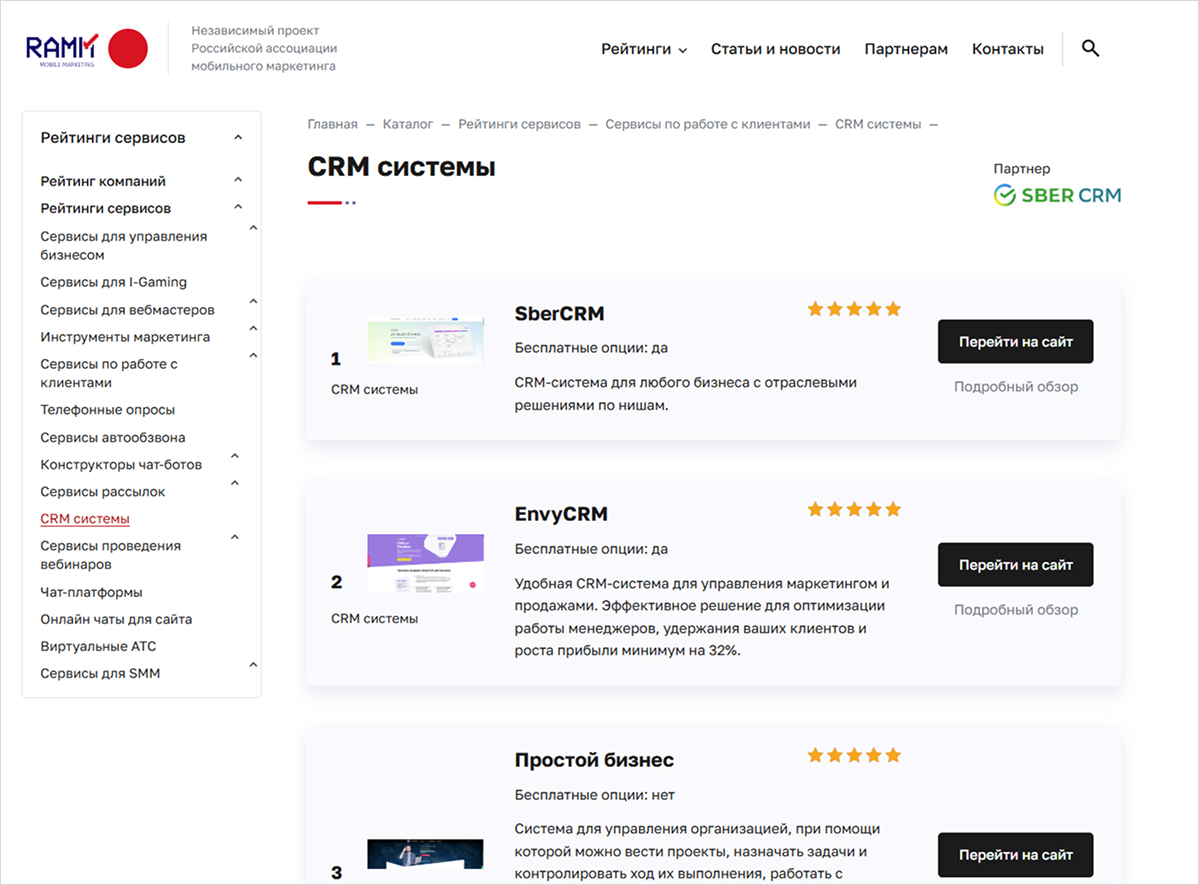
Task: Click the star rating of Простой бизнес
Action: click(854, 756)
